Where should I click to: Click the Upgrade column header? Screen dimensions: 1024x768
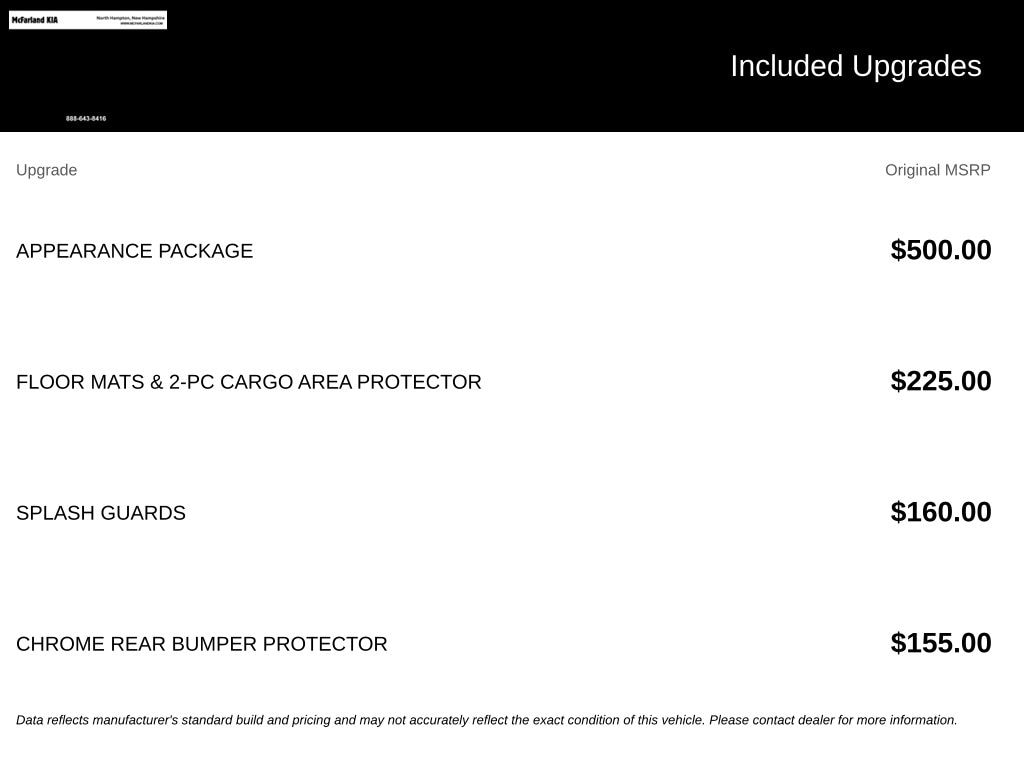46,170
